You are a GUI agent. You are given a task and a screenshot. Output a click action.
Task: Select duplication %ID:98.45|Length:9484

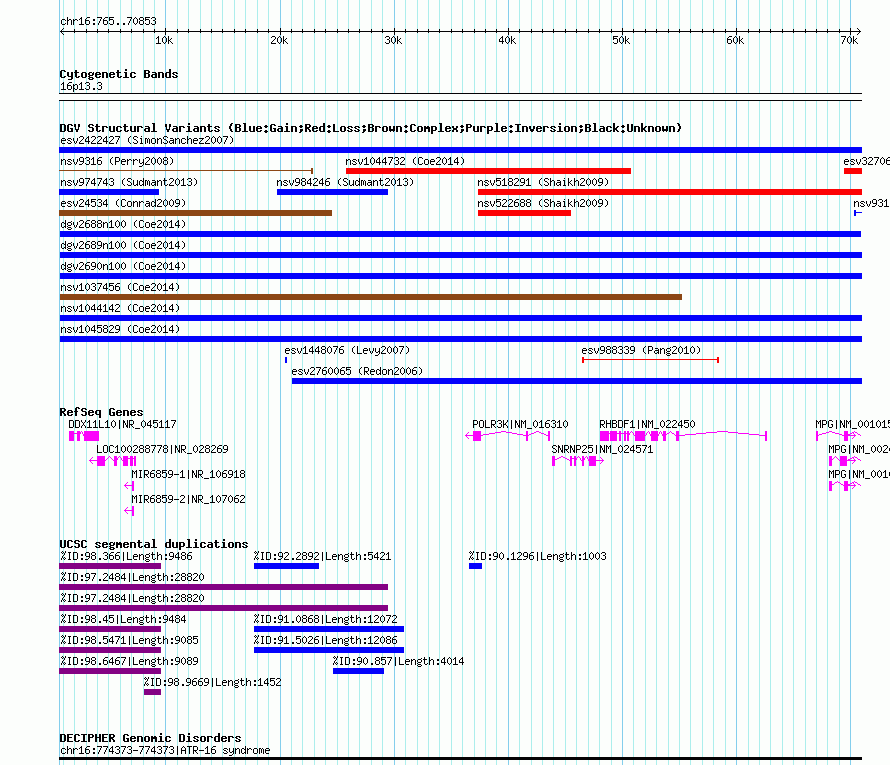pos(110,629)
